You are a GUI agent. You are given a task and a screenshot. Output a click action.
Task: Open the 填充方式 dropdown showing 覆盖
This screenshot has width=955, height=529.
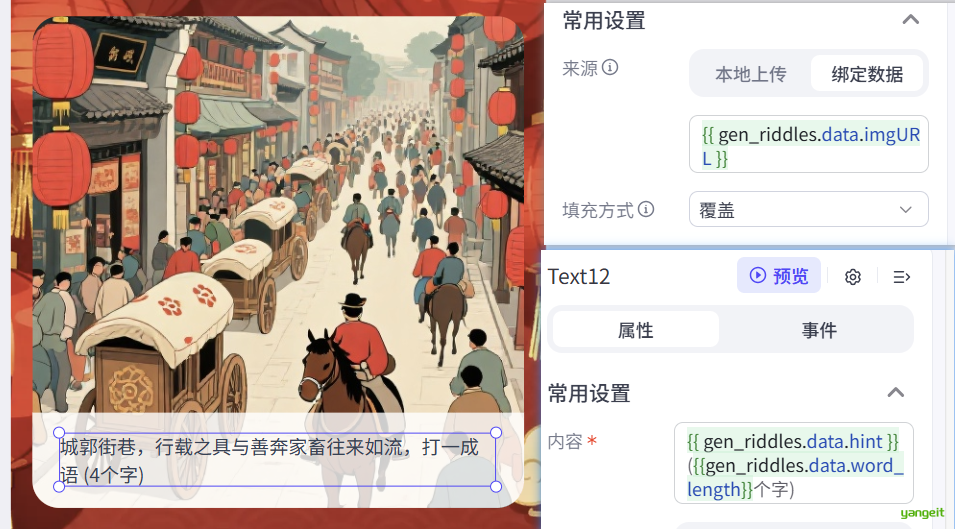coord(808,209)
